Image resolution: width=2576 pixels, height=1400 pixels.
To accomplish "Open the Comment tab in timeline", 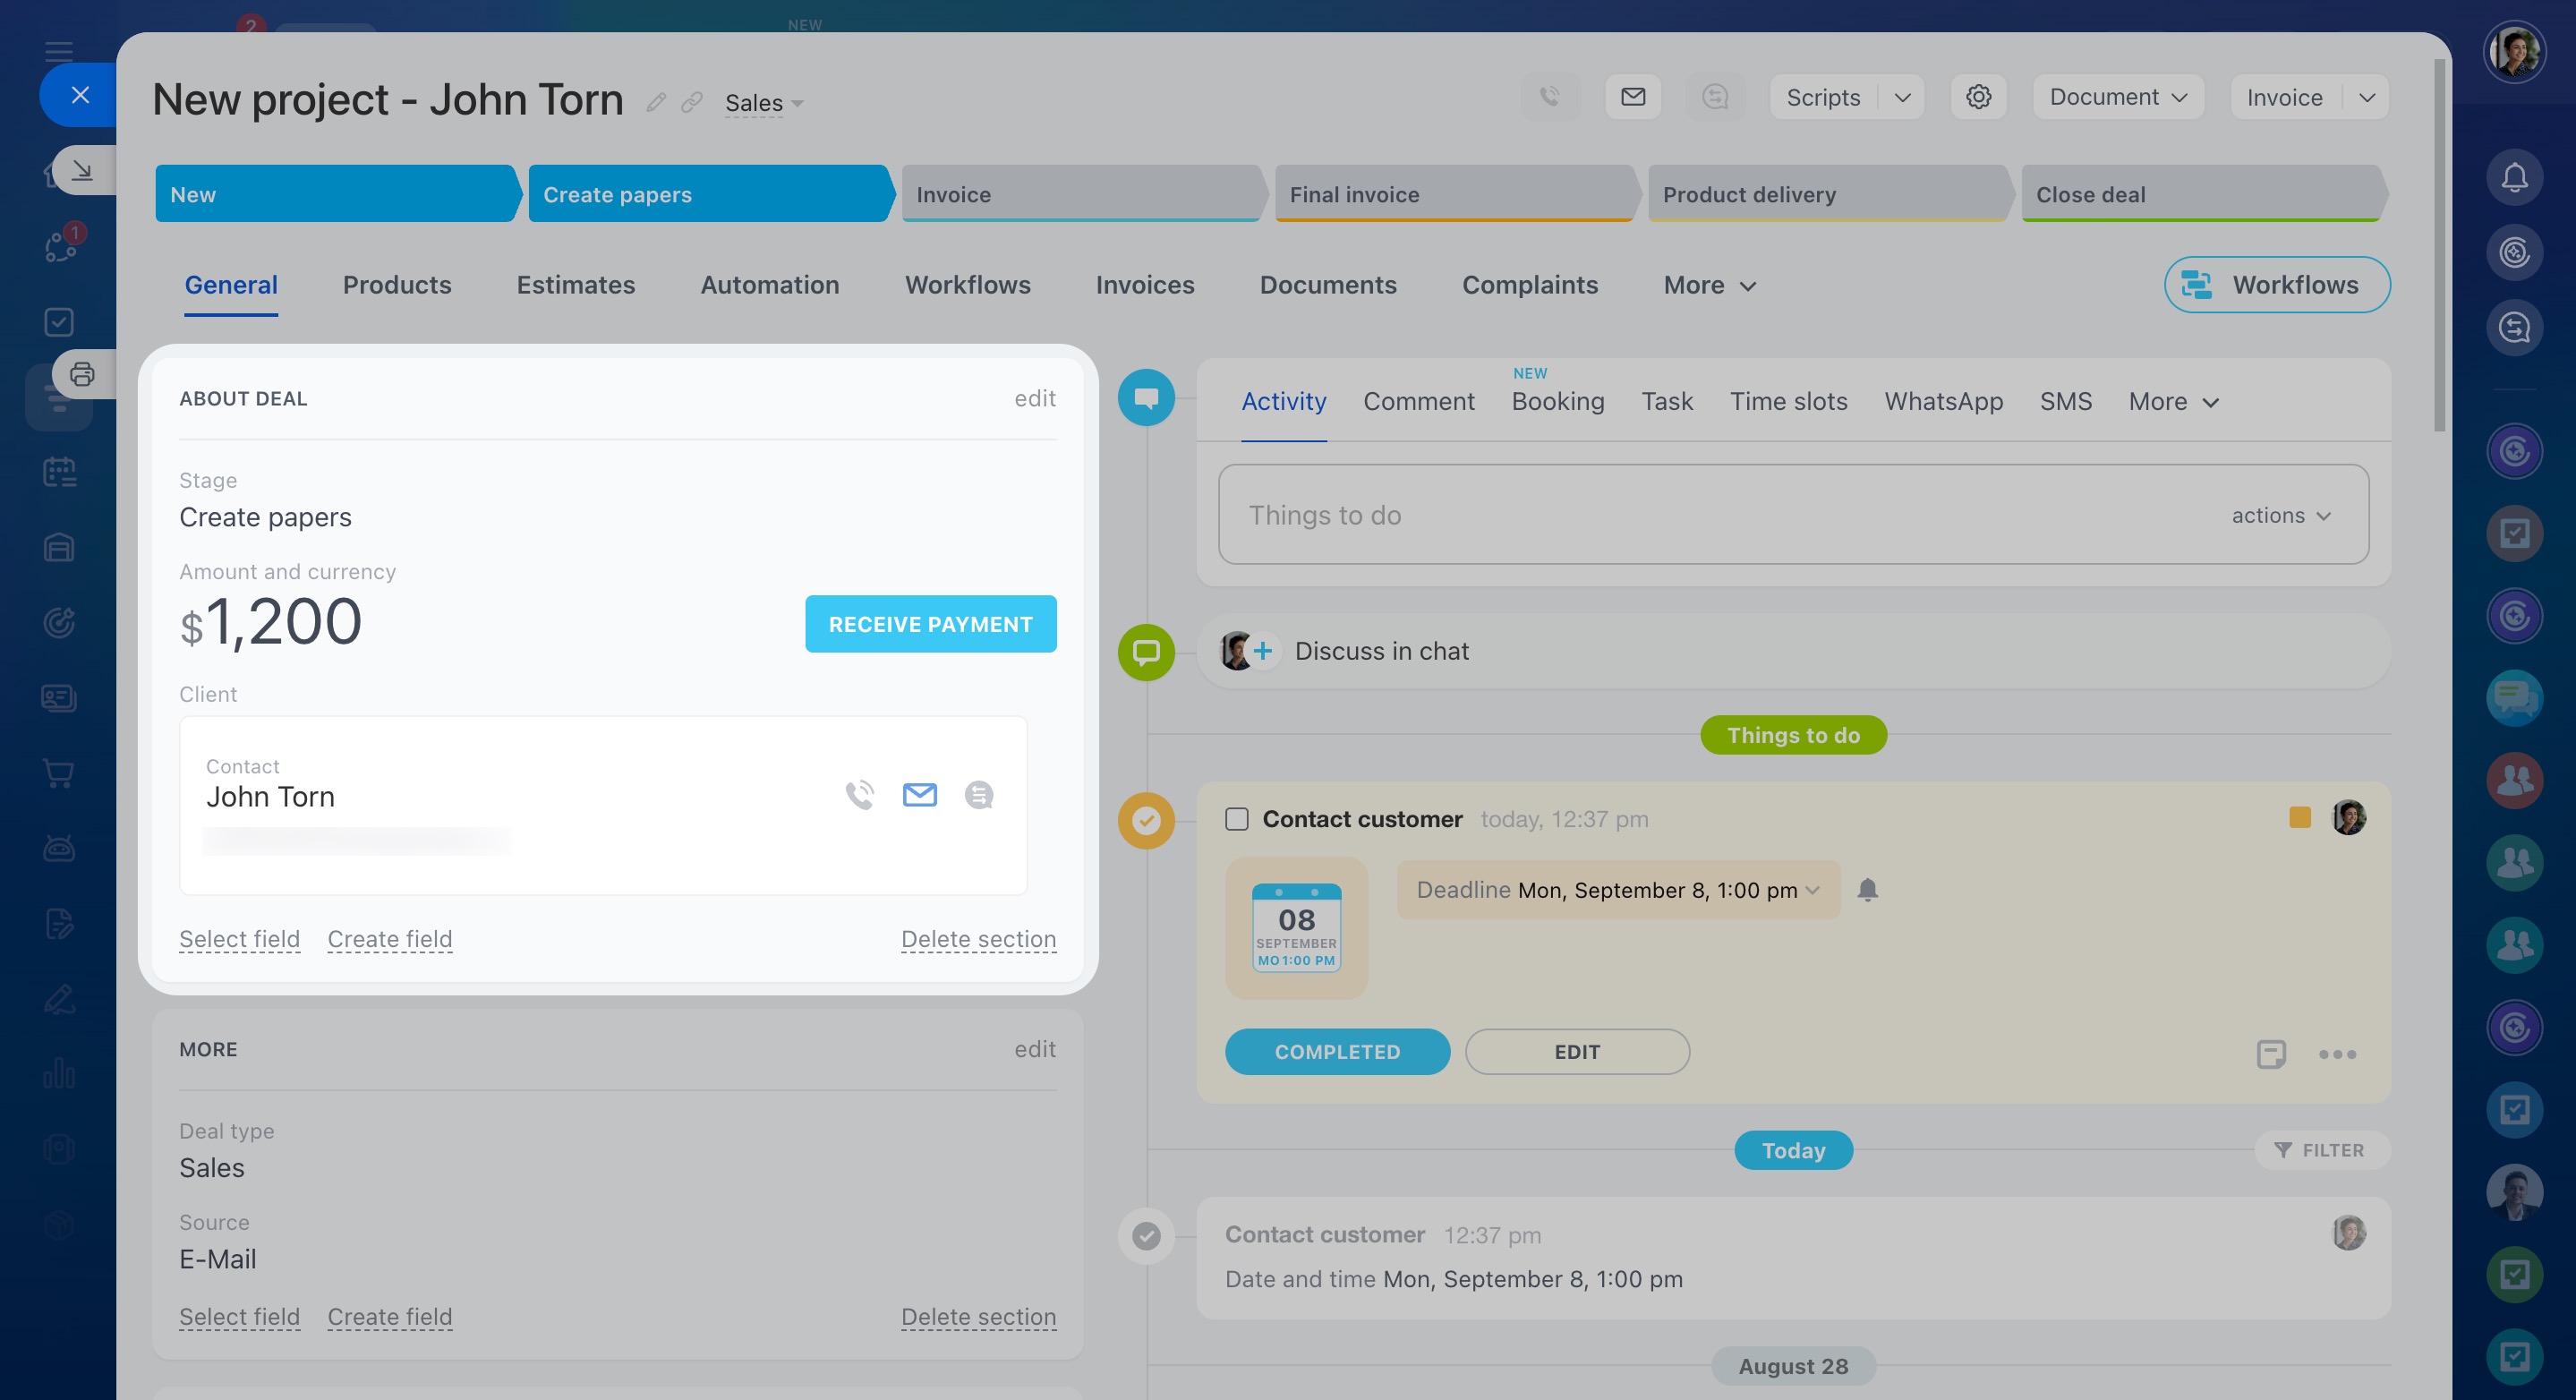I will pyautogui.click(x=1418, y=401).
